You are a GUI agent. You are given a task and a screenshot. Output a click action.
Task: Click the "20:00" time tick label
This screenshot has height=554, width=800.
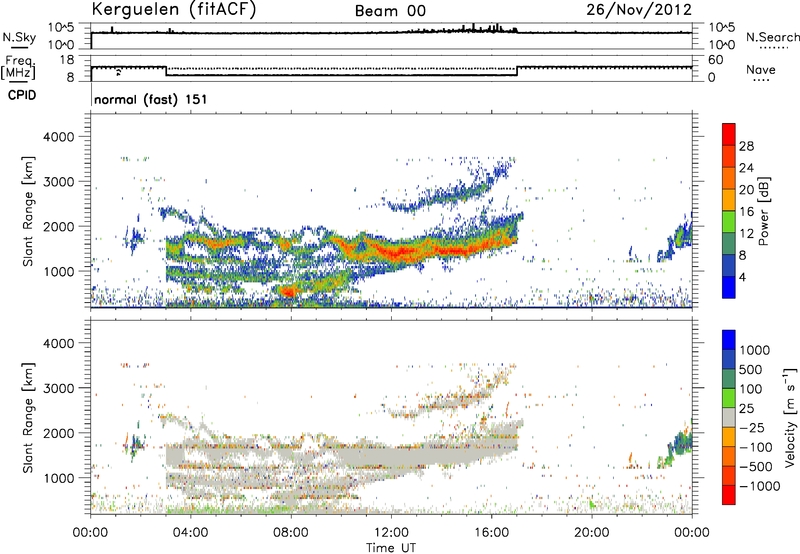pos(592,533)
